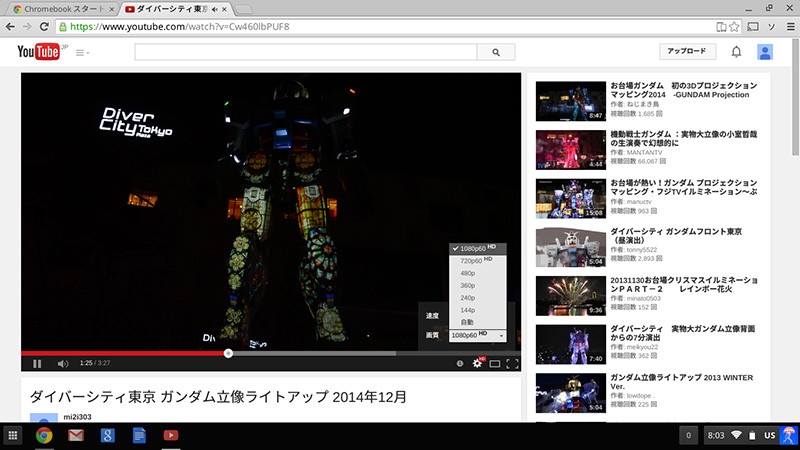
Task: Open Google Docs from the shelf
Action: pos(139,435)
